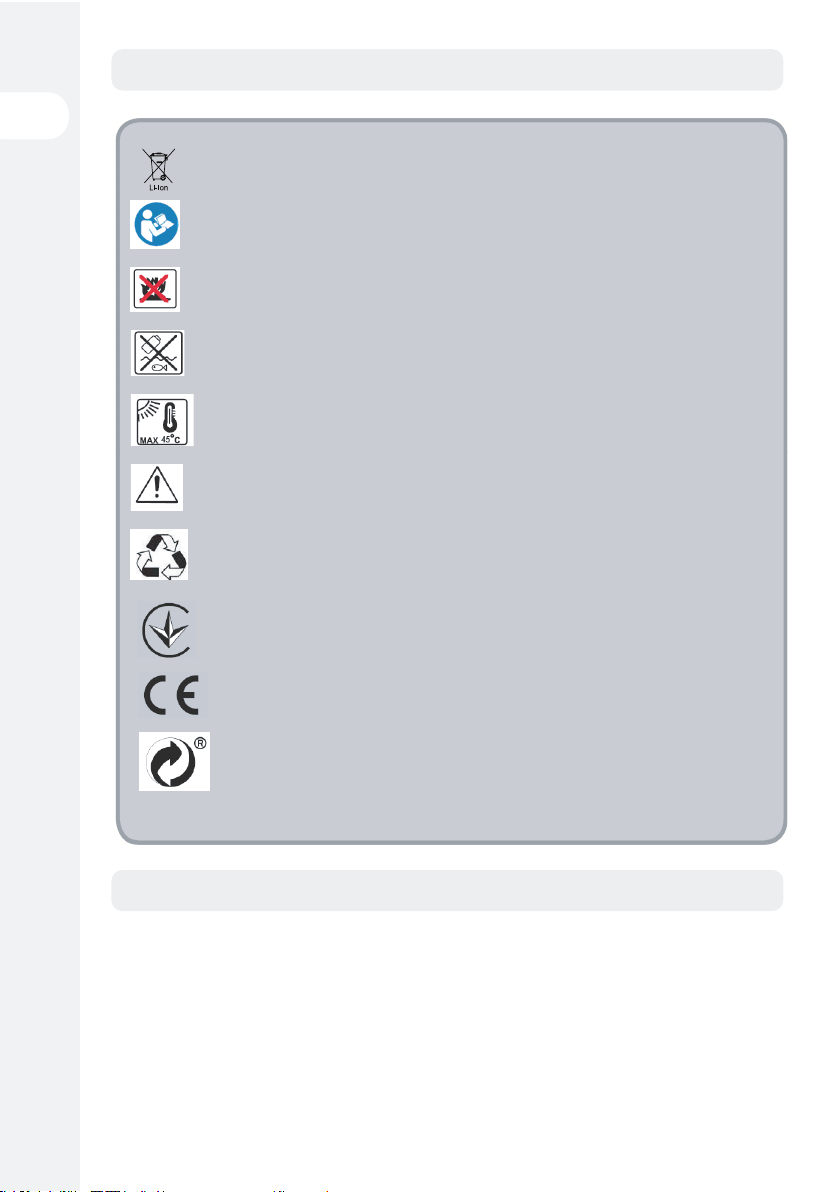This screenshot has height=1192, width=840.
Task: Click the empty gray header bar at top
Action: pyautogui.click(x=447, y=70)
